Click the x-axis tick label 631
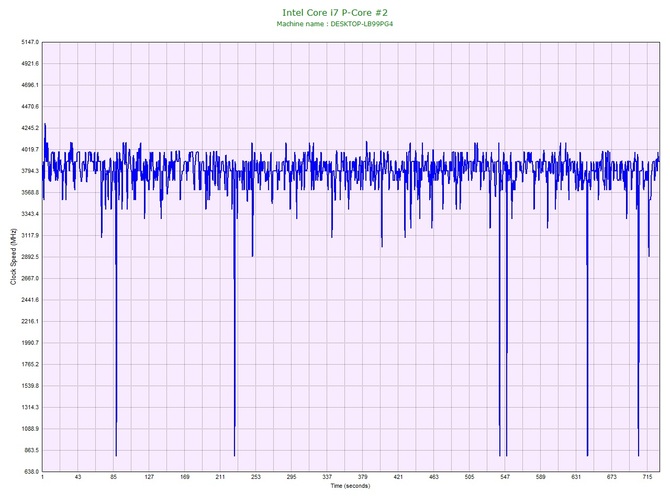 coord(576,477)
